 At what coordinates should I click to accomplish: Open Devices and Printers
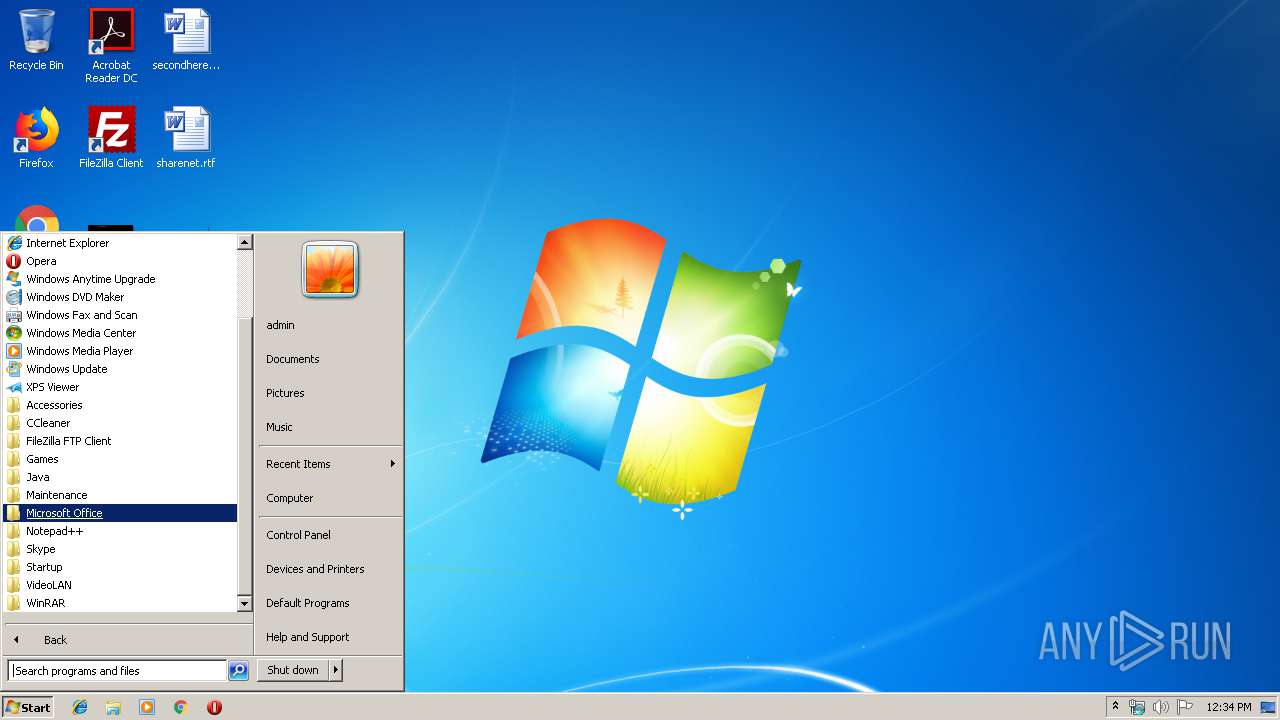pyautogui.click(x=330, y=569)
